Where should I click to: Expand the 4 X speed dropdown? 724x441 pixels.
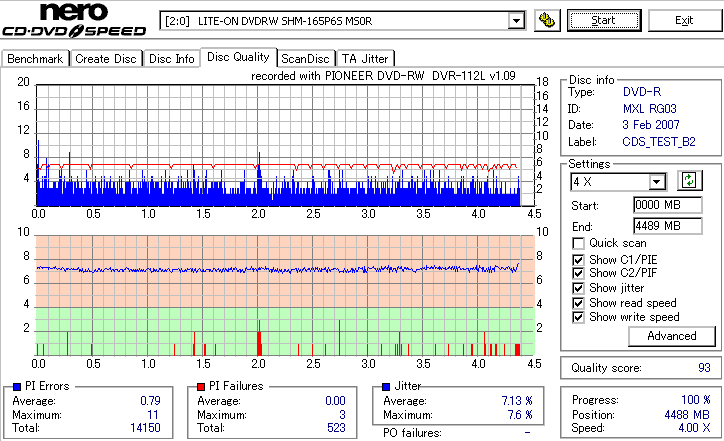point(656,181)
